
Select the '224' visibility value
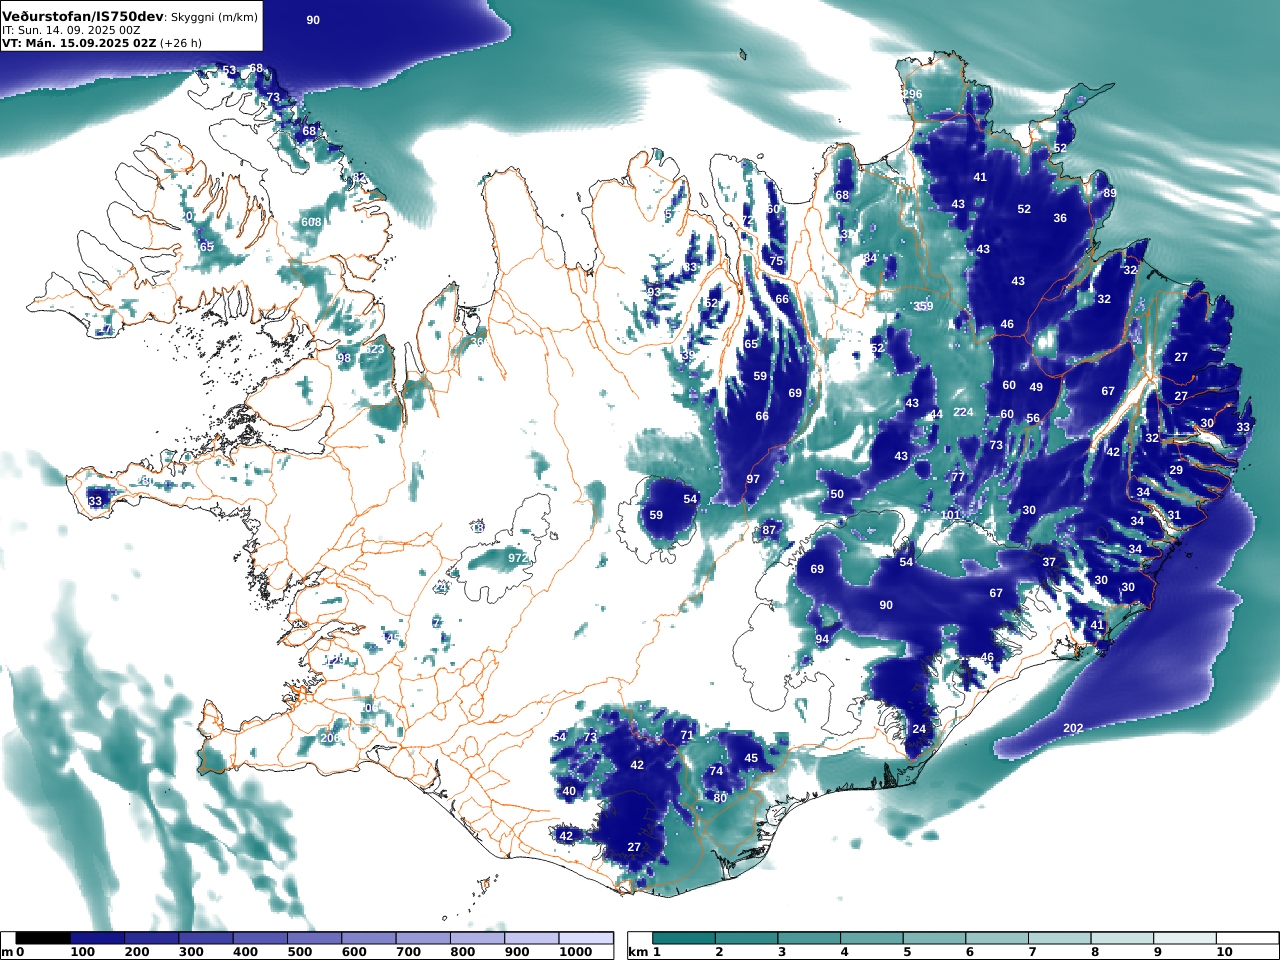962,412
